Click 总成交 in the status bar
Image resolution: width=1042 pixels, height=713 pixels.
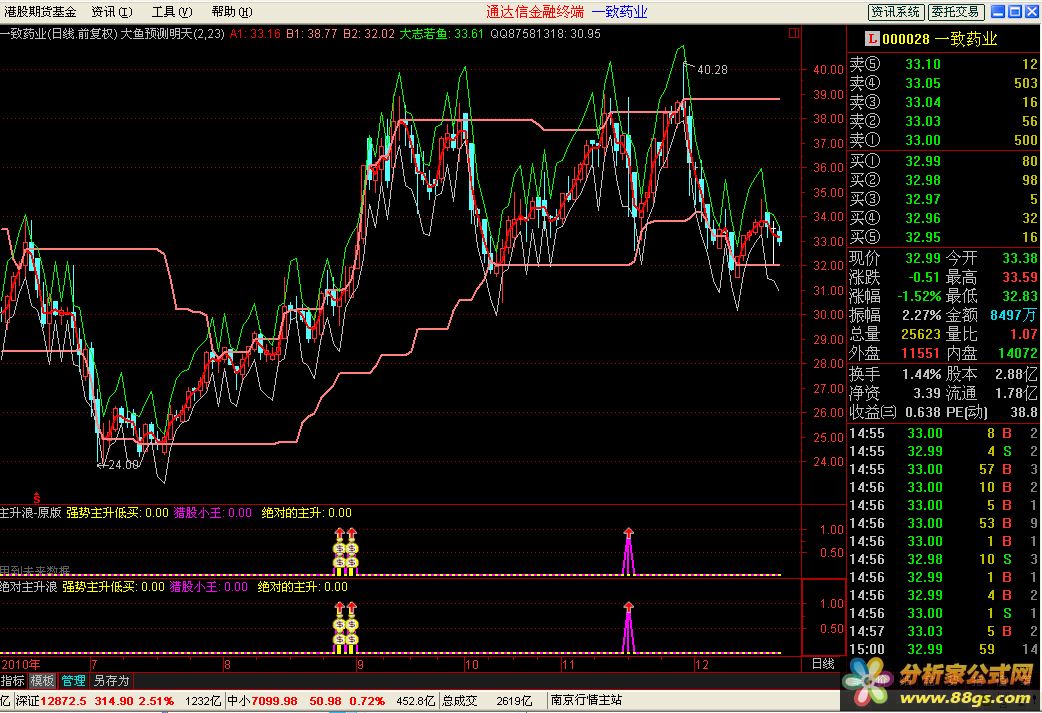460,700
